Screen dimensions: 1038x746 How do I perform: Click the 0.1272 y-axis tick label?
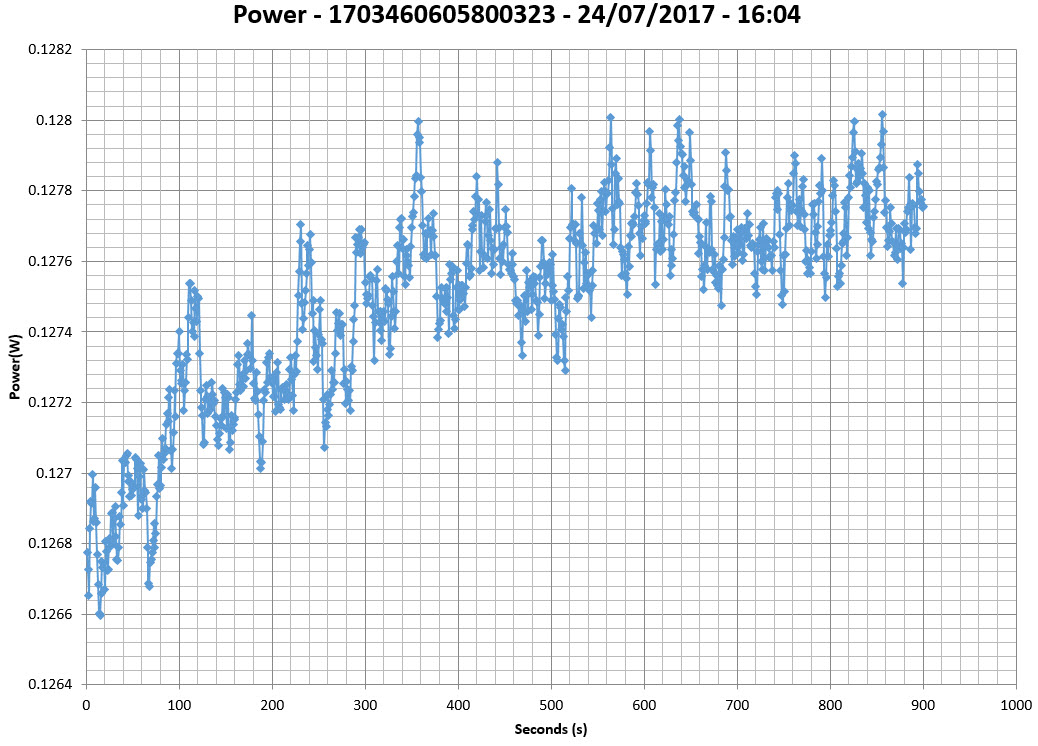click(x=53, y=403)
